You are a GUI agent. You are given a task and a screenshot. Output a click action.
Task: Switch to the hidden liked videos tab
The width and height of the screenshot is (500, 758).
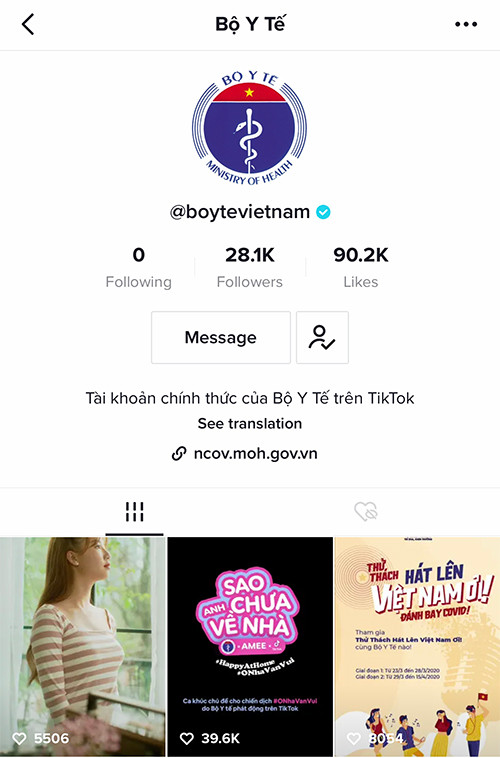[x=366, y=511]
